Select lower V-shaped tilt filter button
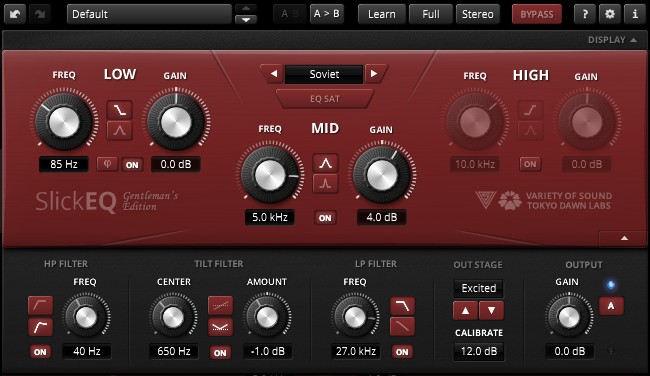The height and width of the screenshot is (376, 650). tap(220, 327)
